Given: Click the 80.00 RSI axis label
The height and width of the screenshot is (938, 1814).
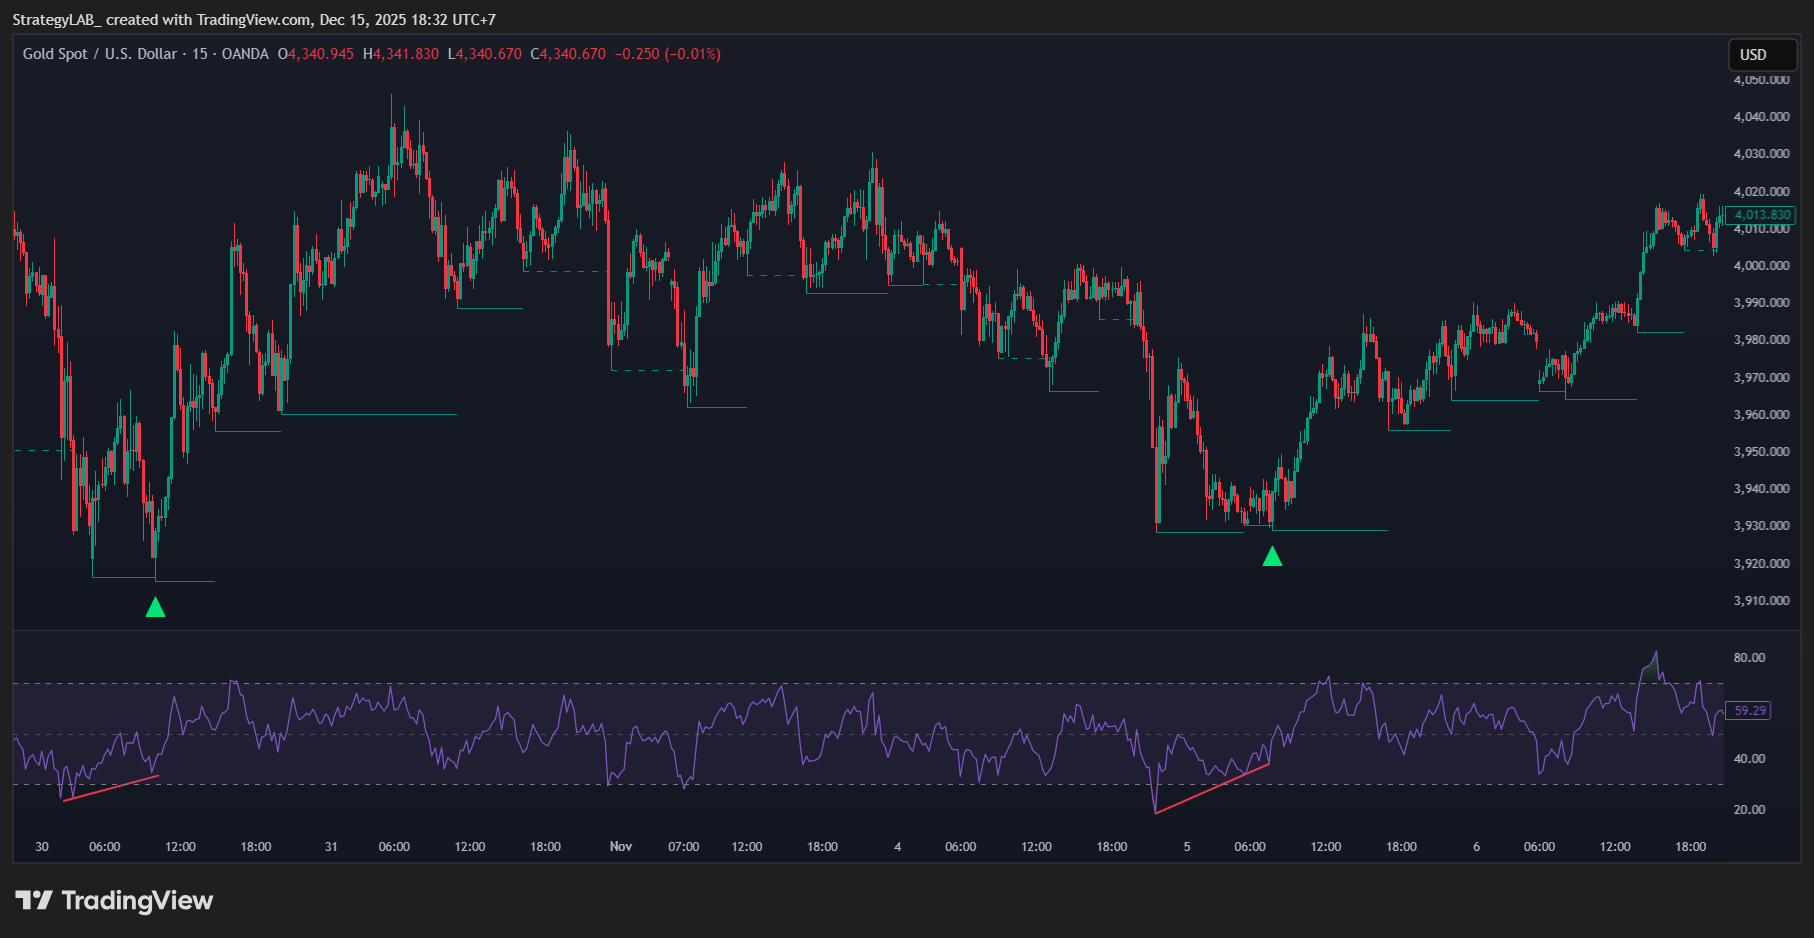Looking at the screenshot, I should coord(1749,658).
